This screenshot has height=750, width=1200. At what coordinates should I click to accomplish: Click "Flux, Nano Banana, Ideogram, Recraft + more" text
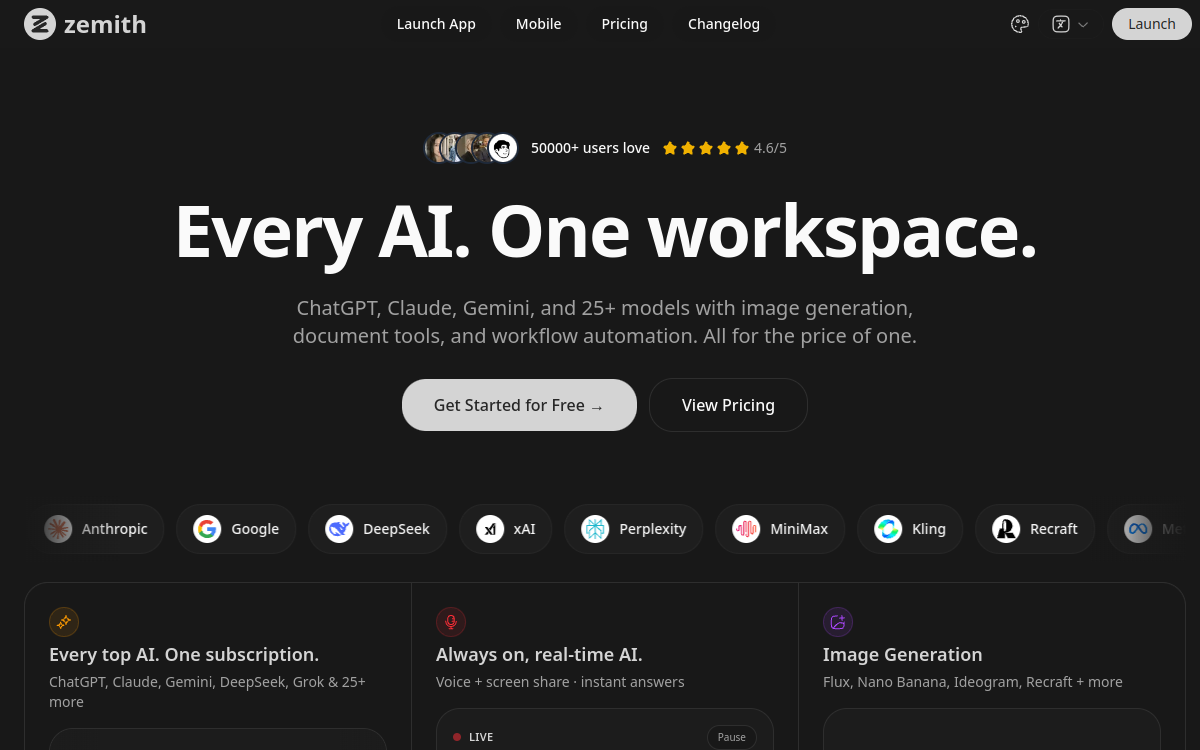coord(972,682)
